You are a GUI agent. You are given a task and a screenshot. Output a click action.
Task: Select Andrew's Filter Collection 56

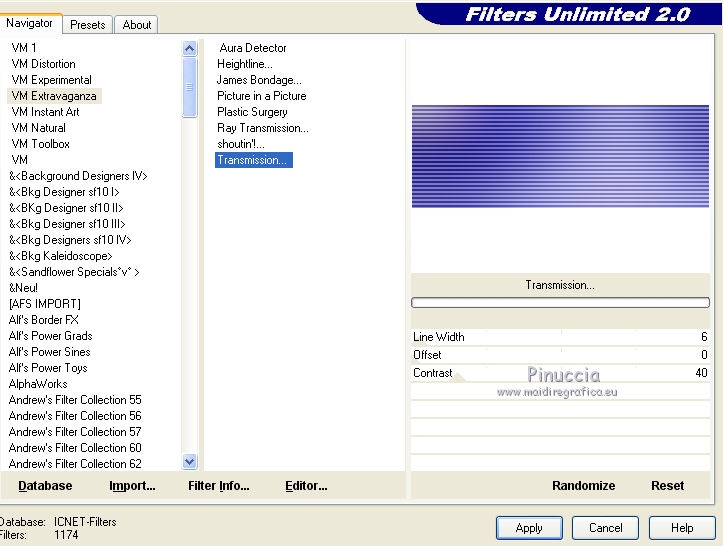coord(75,415)
